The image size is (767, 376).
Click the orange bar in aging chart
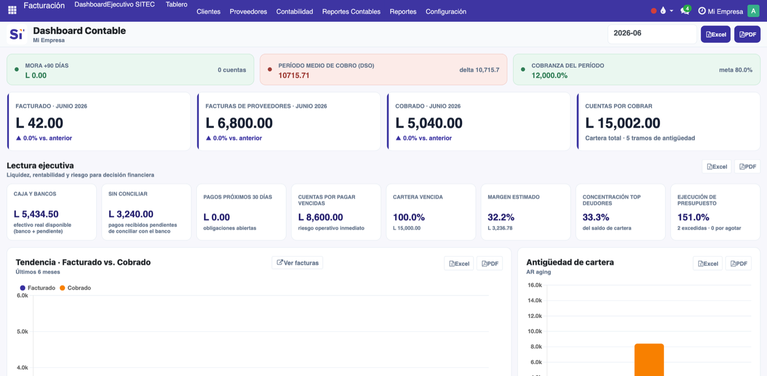(x=649, y=359)
